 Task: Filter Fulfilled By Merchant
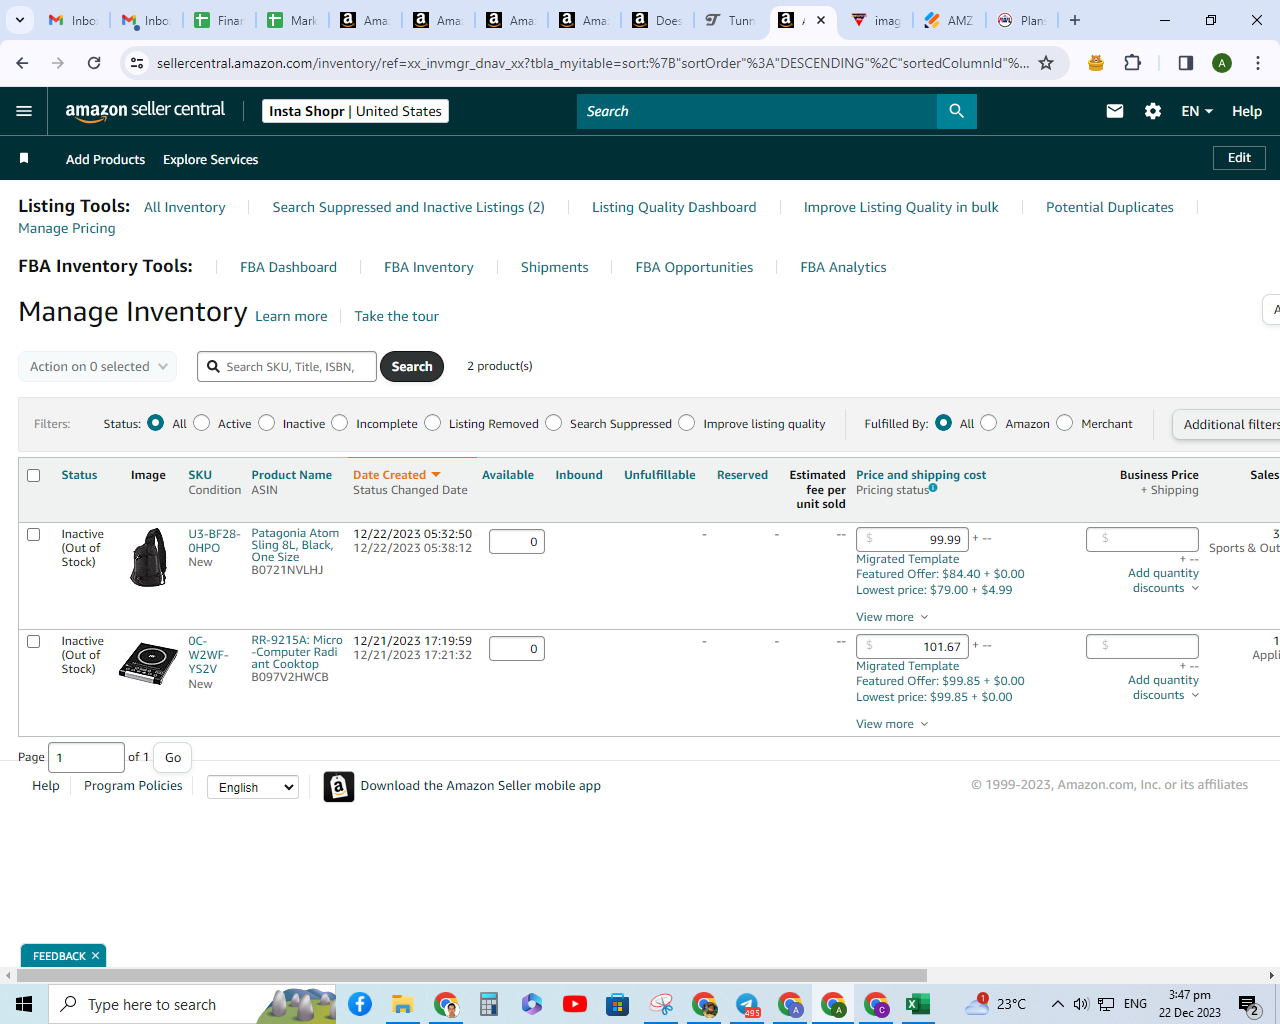pos(1065,423)
